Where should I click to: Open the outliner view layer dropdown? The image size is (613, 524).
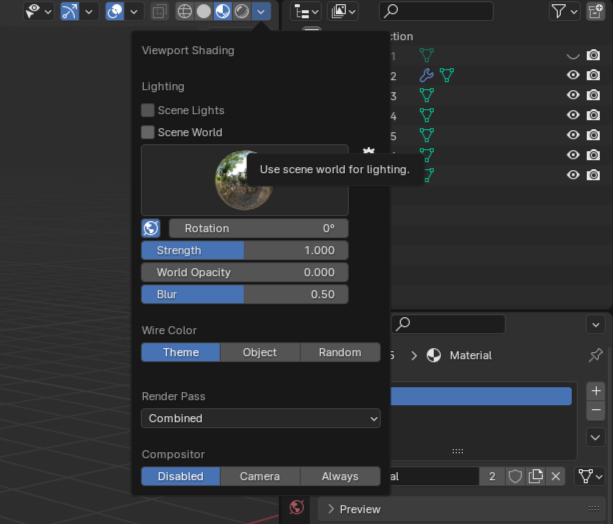(343, 11)
